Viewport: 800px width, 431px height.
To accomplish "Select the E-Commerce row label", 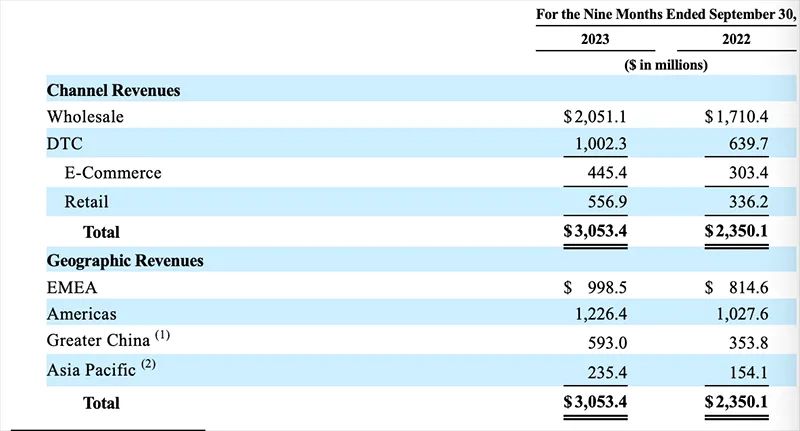I will [x=113, y=173].
